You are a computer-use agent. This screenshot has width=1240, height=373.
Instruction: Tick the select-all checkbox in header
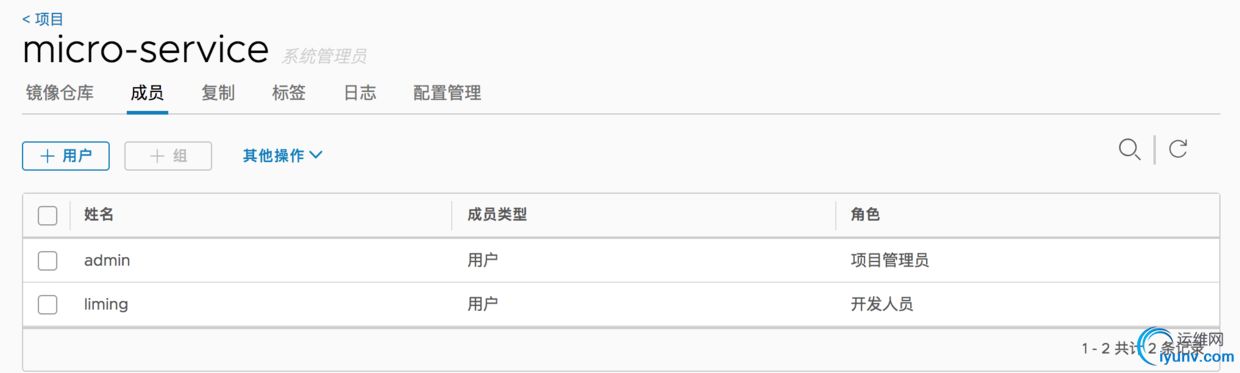point(47,215)
